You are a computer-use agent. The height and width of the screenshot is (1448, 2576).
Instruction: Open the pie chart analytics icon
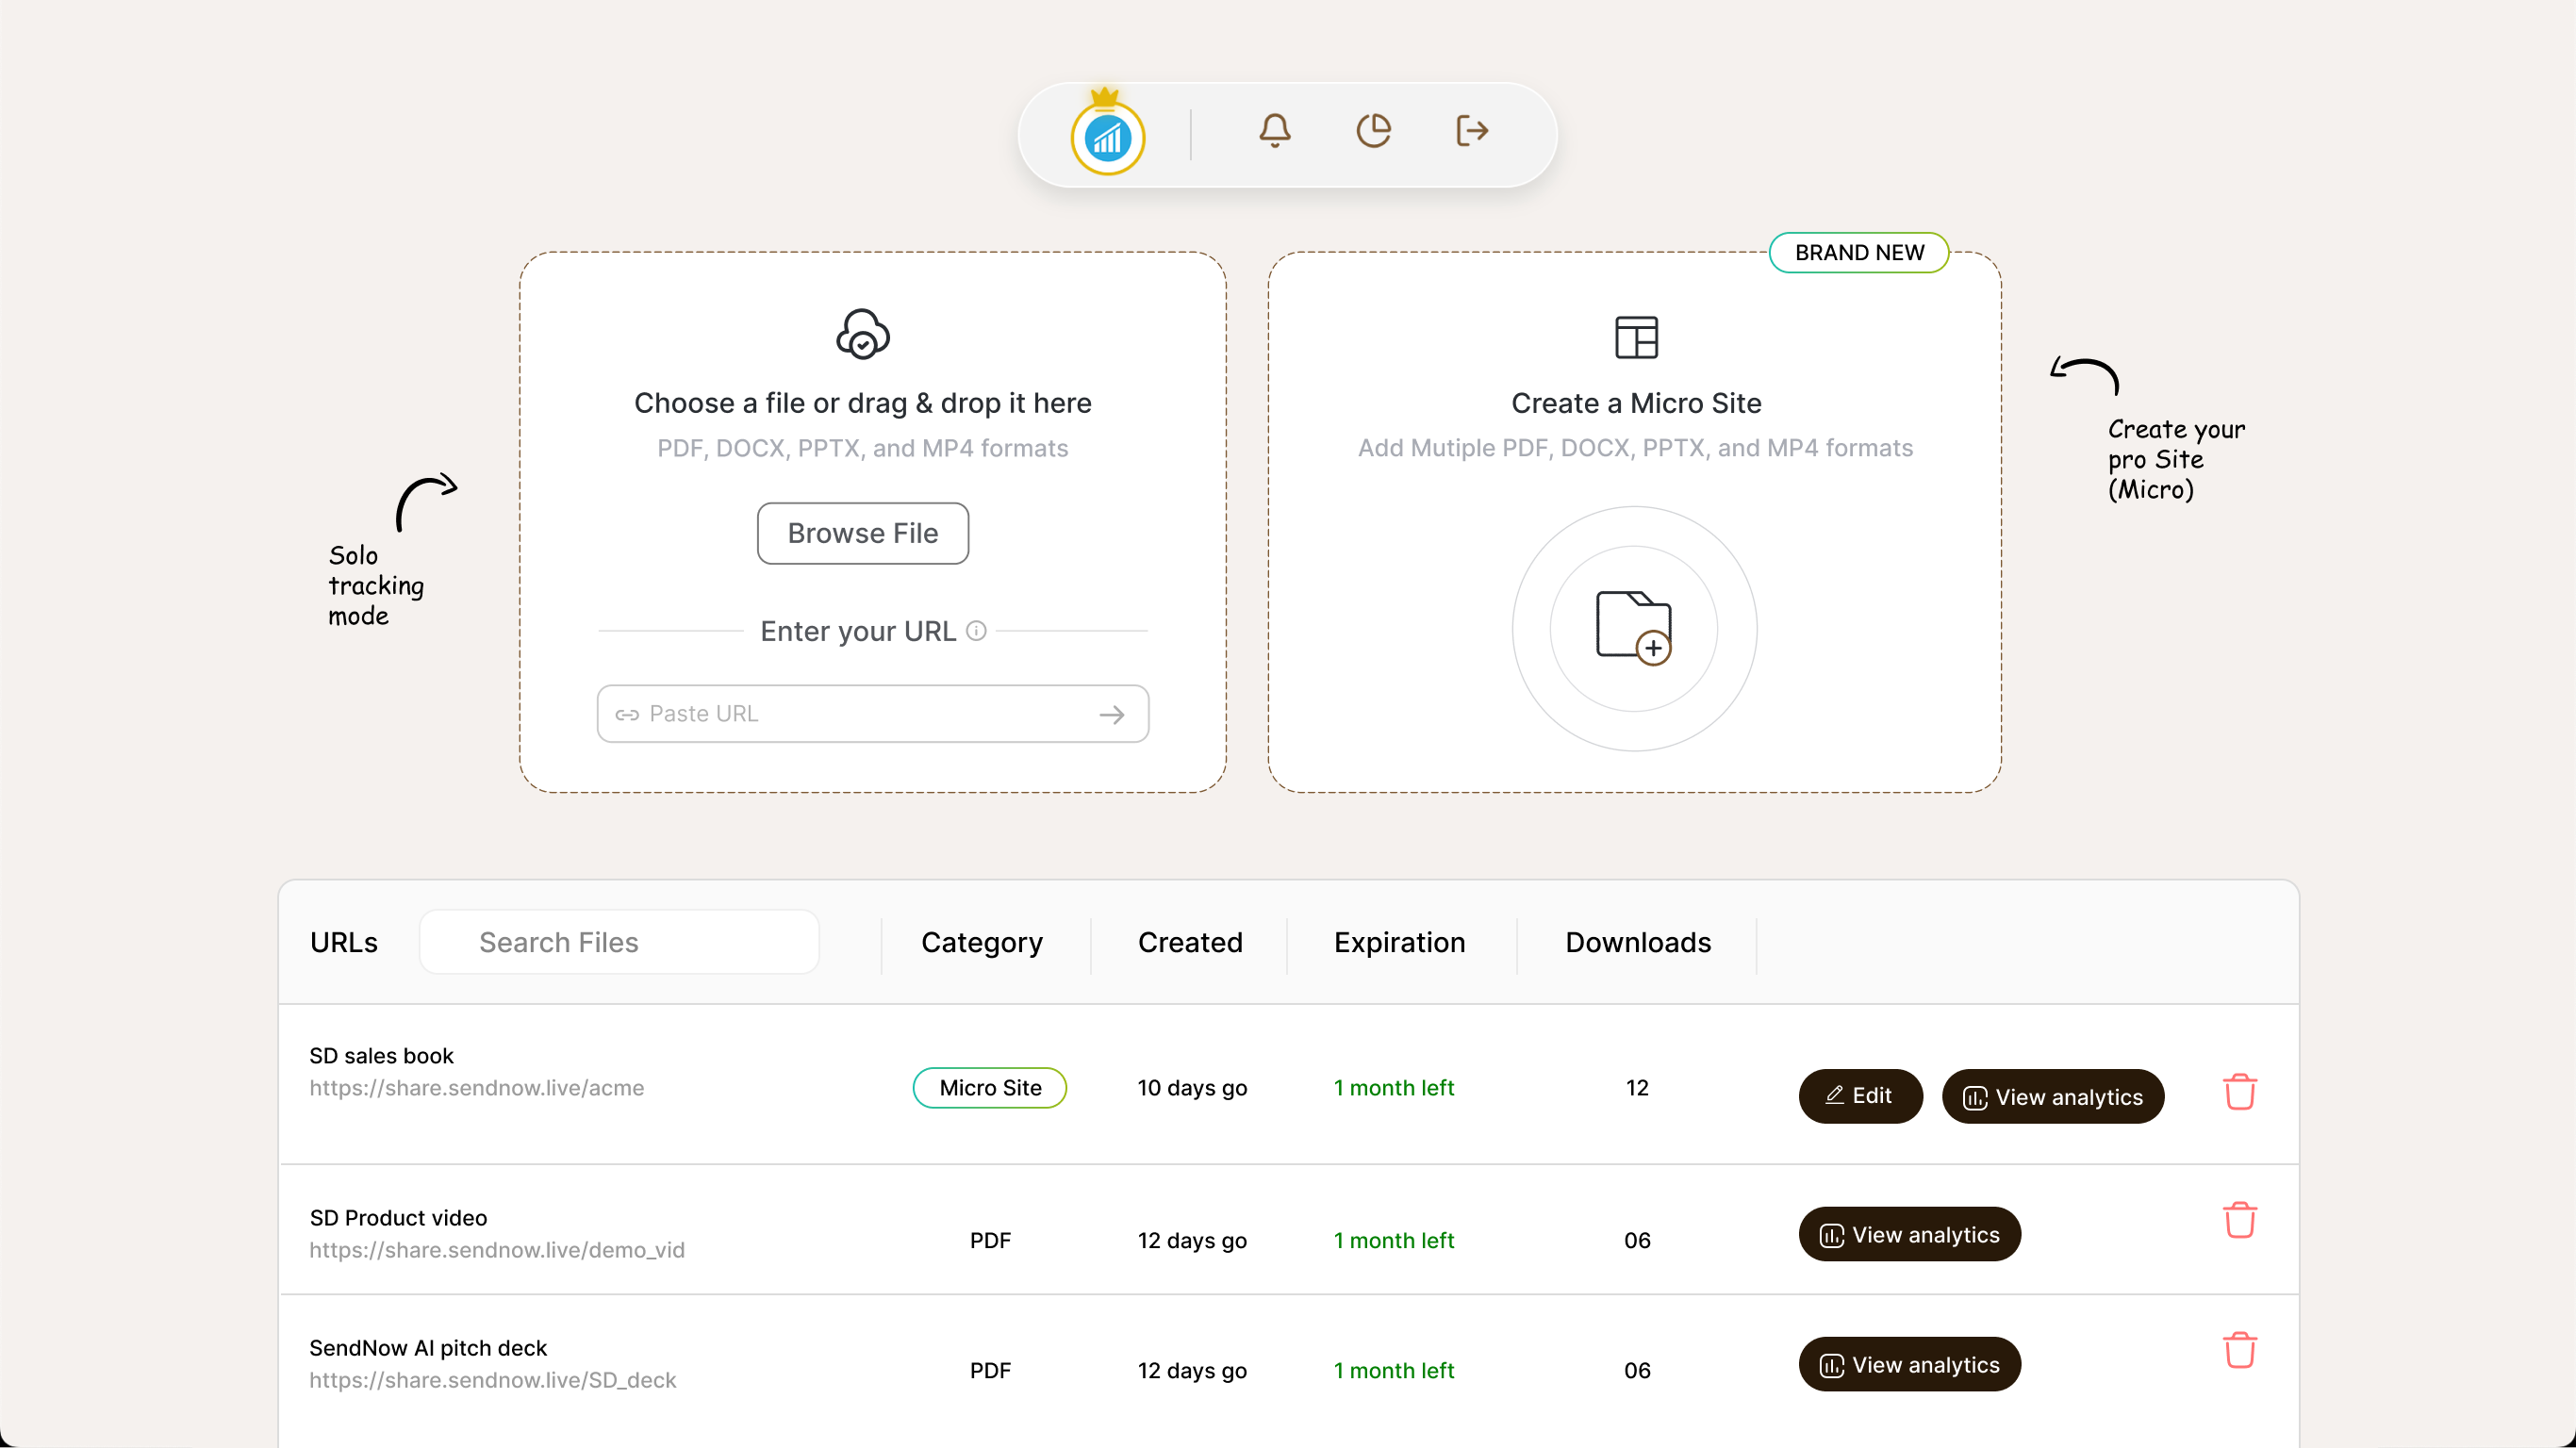(x=1373, y=131)
